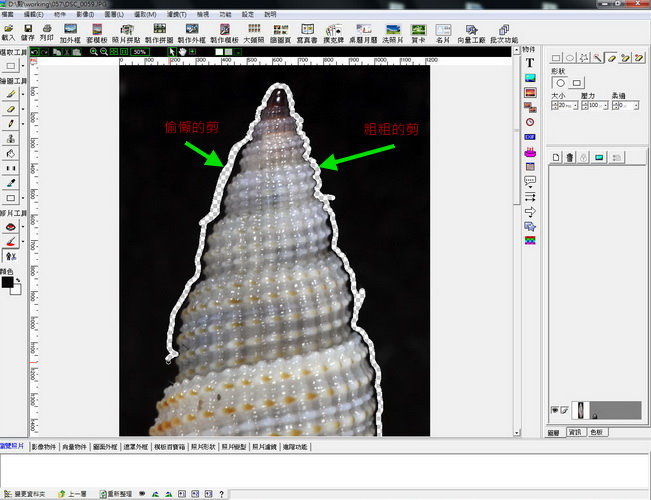
Task: Click the black foreground color swatch
Action: (8, 283)
